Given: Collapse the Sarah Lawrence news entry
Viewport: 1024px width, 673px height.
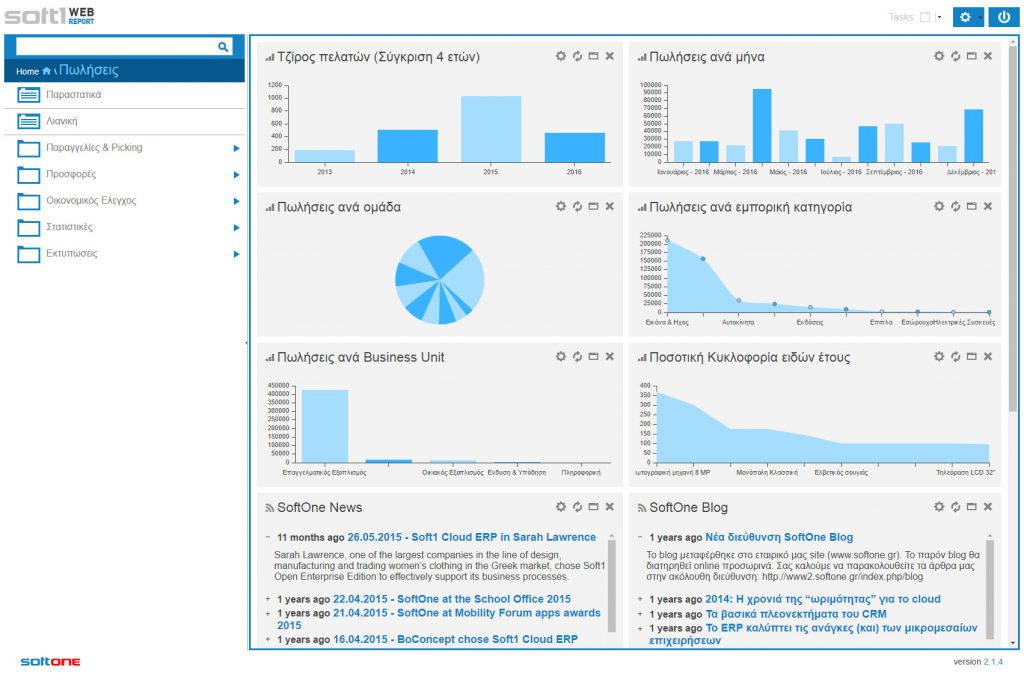Looking at the screenshot, I should [x=268, y=537].
